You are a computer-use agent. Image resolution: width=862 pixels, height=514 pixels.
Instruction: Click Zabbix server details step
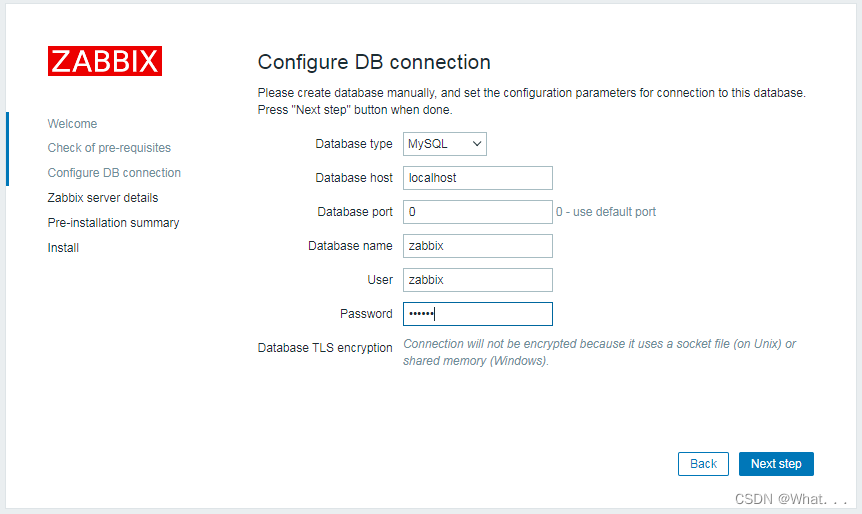pyautogui.click(x=103, y=198)
